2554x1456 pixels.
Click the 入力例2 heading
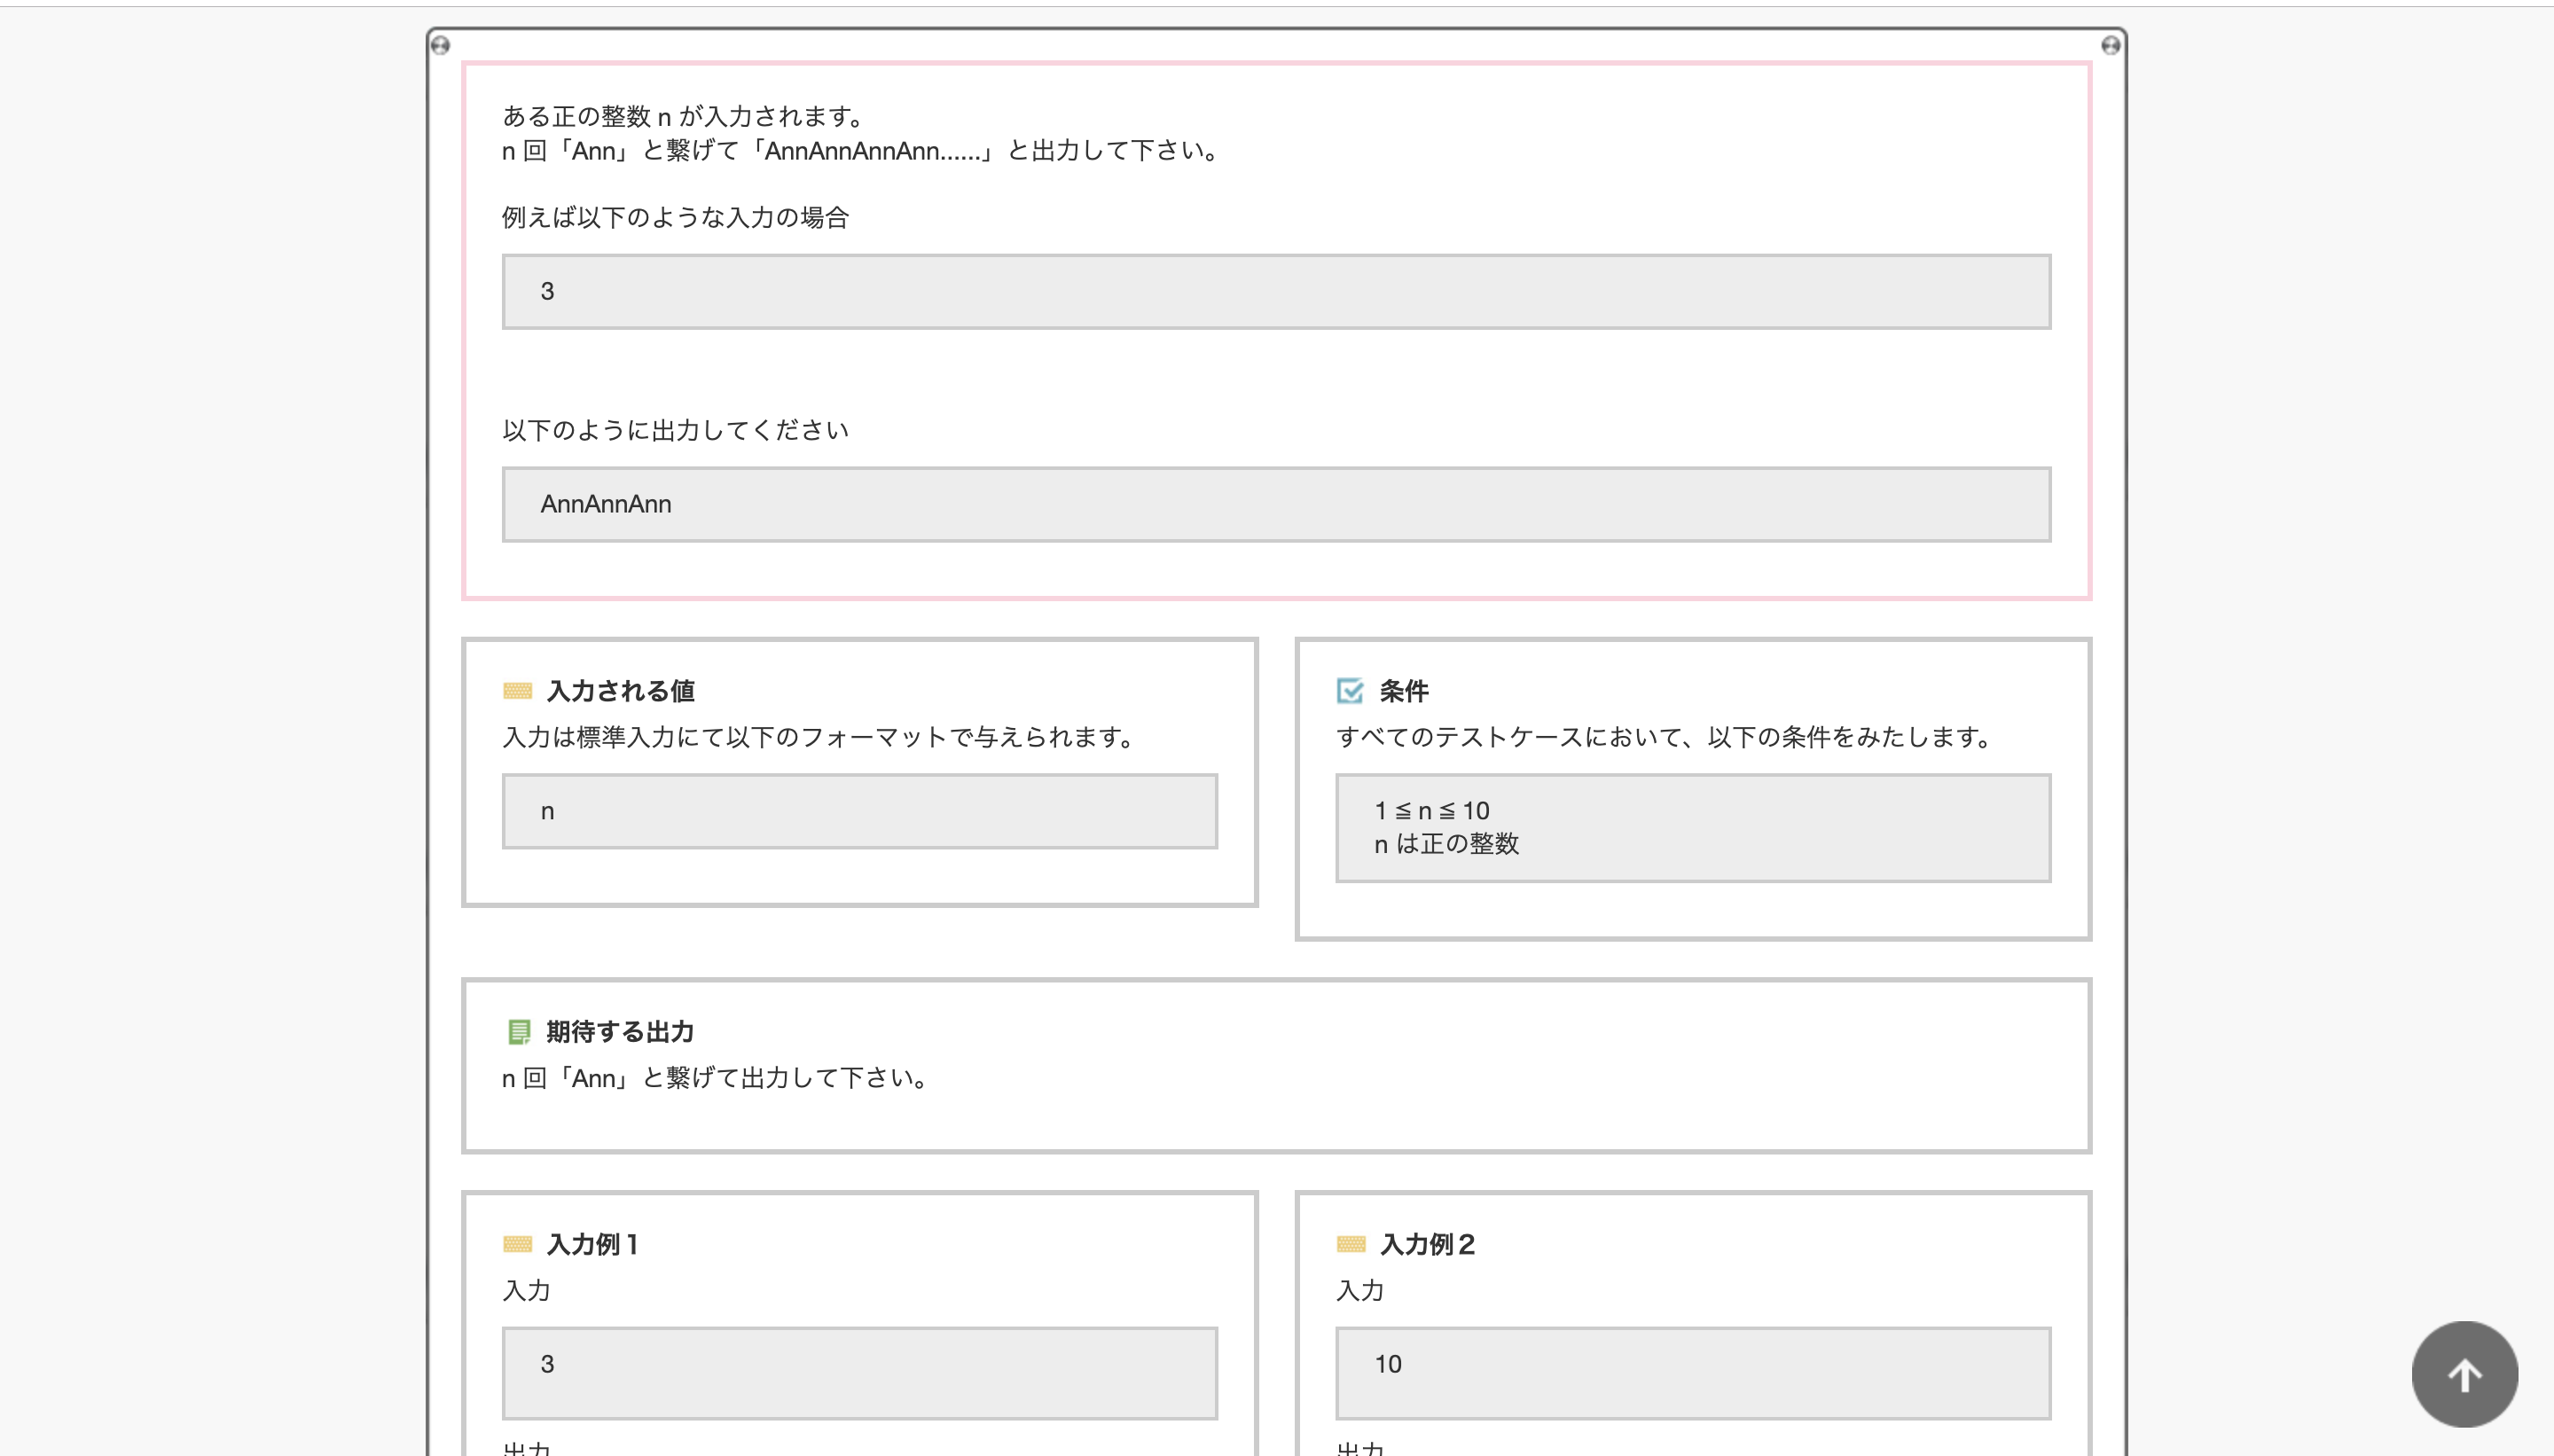(1427, 1244)
